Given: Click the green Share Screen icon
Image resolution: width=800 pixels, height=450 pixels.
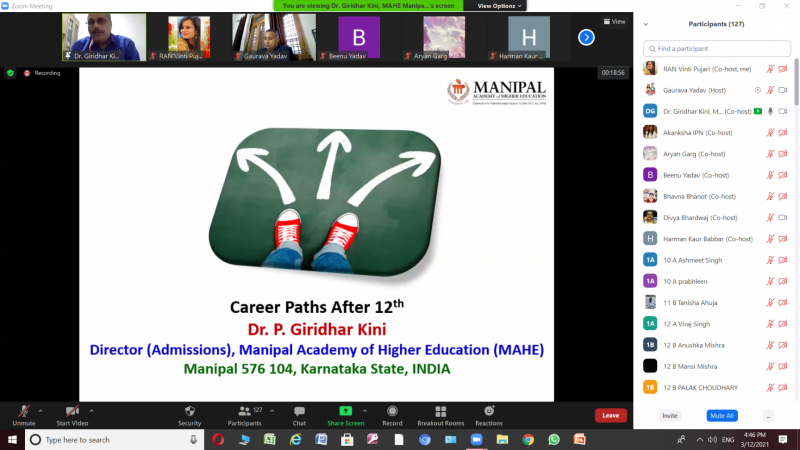Looking at the screenshot, I should (345, 411).
